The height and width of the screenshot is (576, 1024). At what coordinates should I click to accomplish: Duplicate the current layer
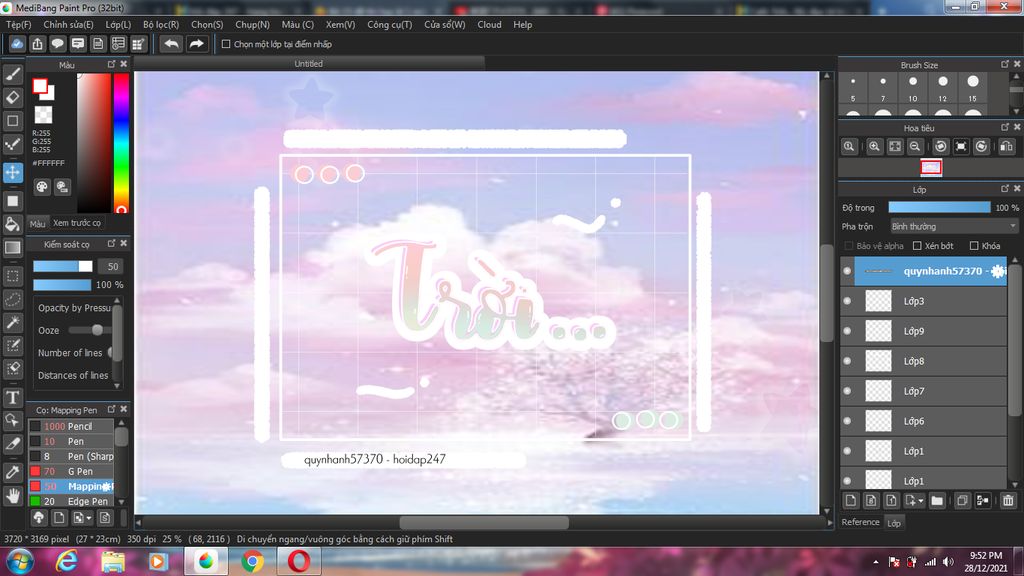(962, 501)
